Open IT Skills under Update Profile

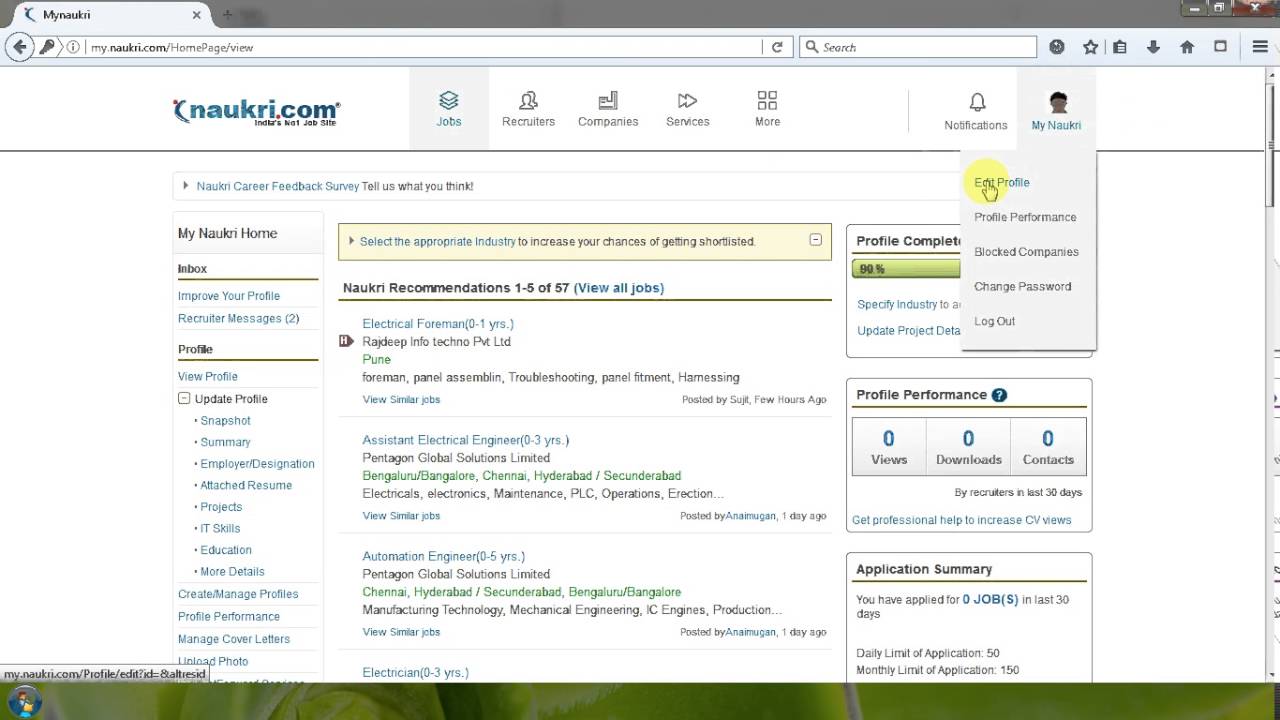220,528
